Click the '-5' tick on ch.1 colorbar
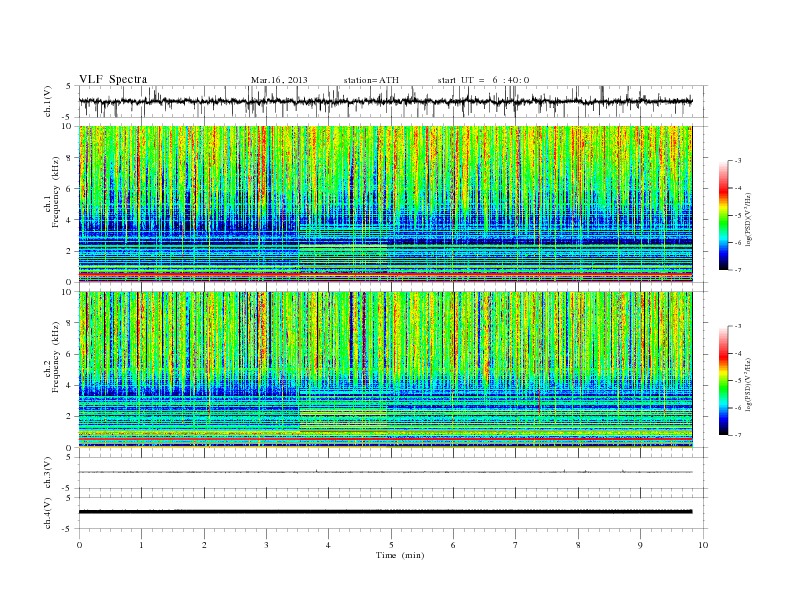The height and width of the screenshot is (612, 792). pos(738,216)
